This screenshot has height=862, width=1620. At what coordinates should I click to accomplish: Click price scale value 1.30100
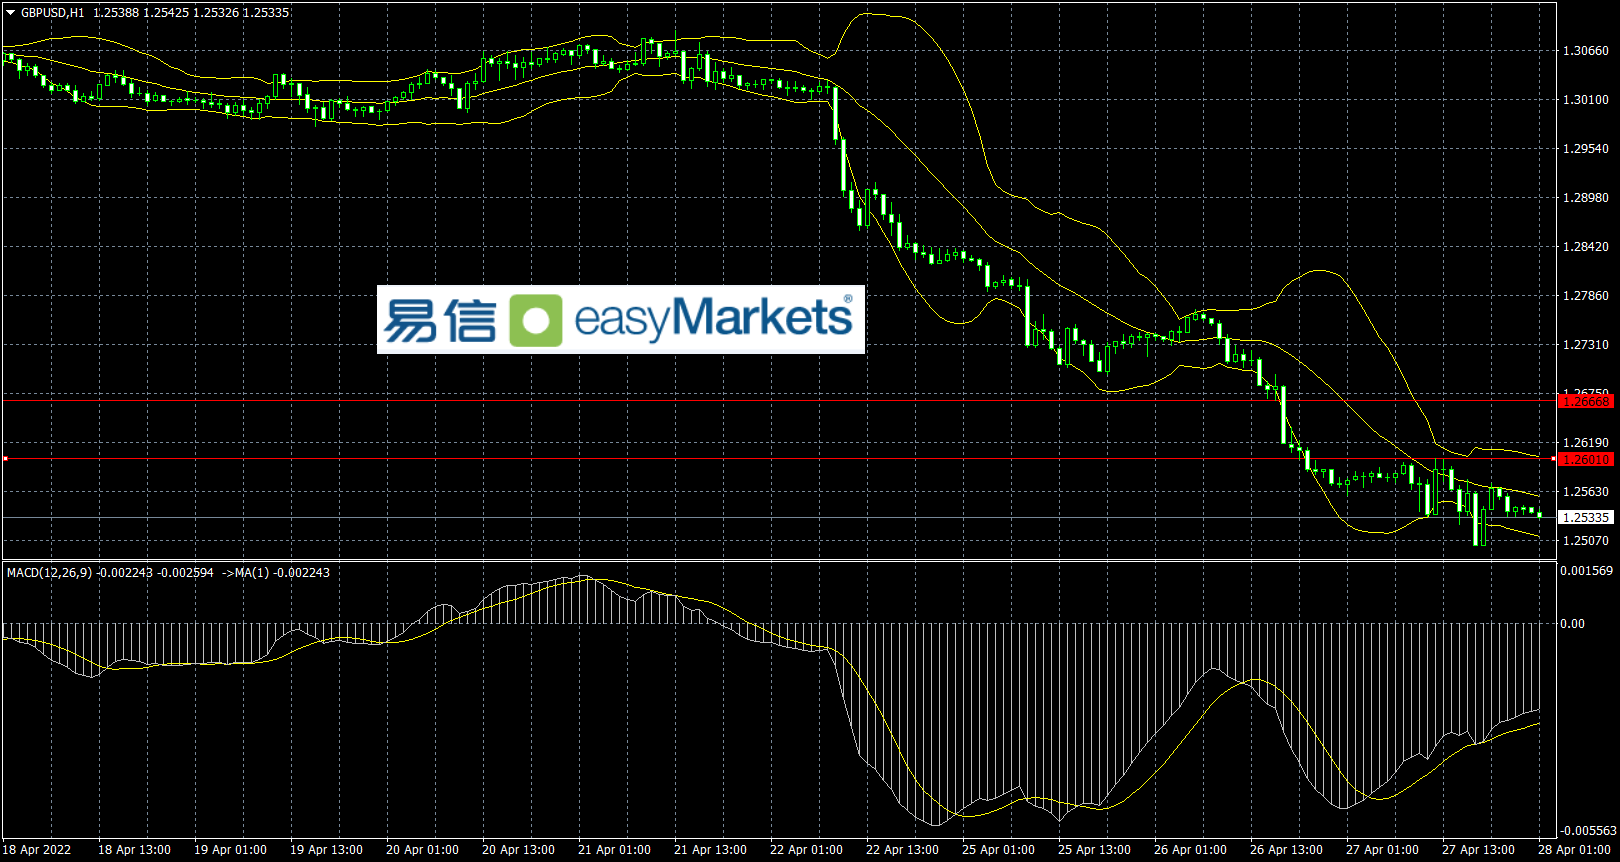click(x=1586, y=100)
